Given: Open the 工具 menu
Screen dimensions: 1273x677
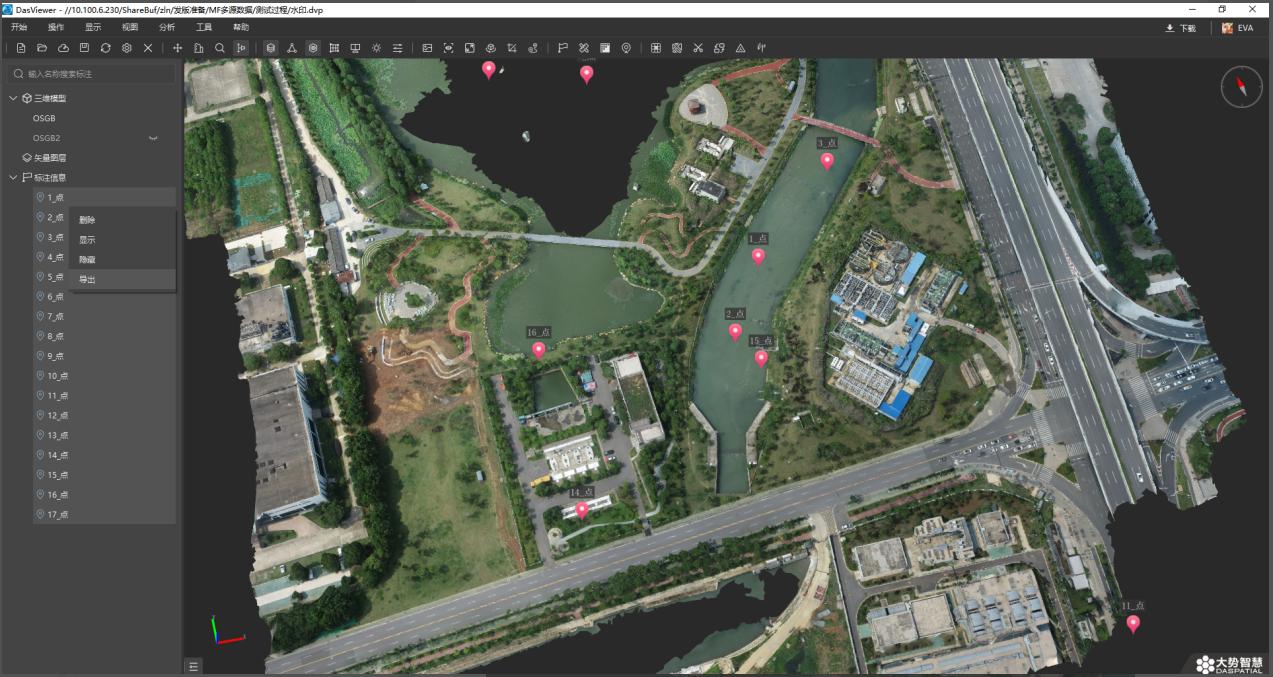Looking at the screenshot, I should click(x=204, y=27).
